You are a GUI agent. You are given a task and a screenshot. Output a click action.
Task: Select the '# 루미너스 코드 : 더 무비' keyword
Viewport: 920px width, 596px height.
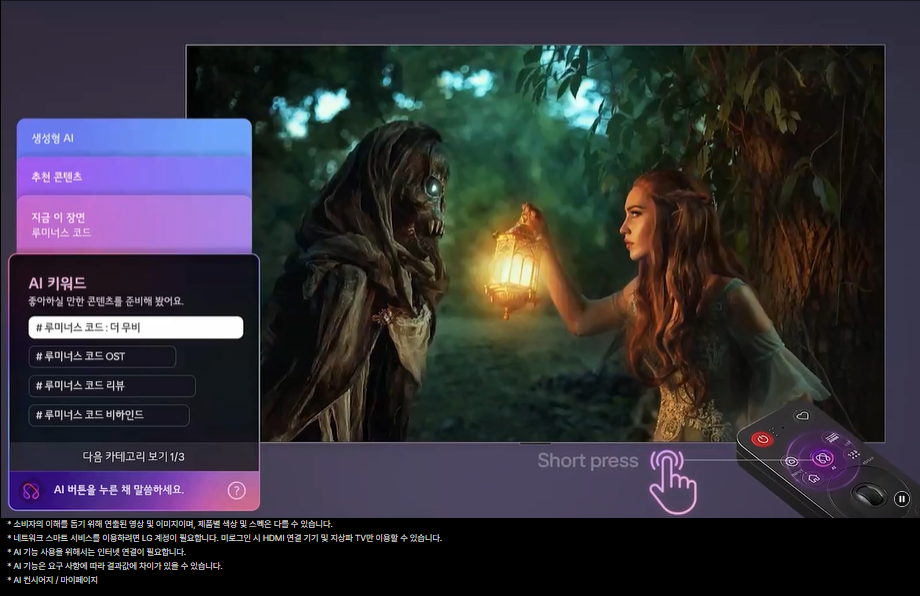click(x=136, y=327)
